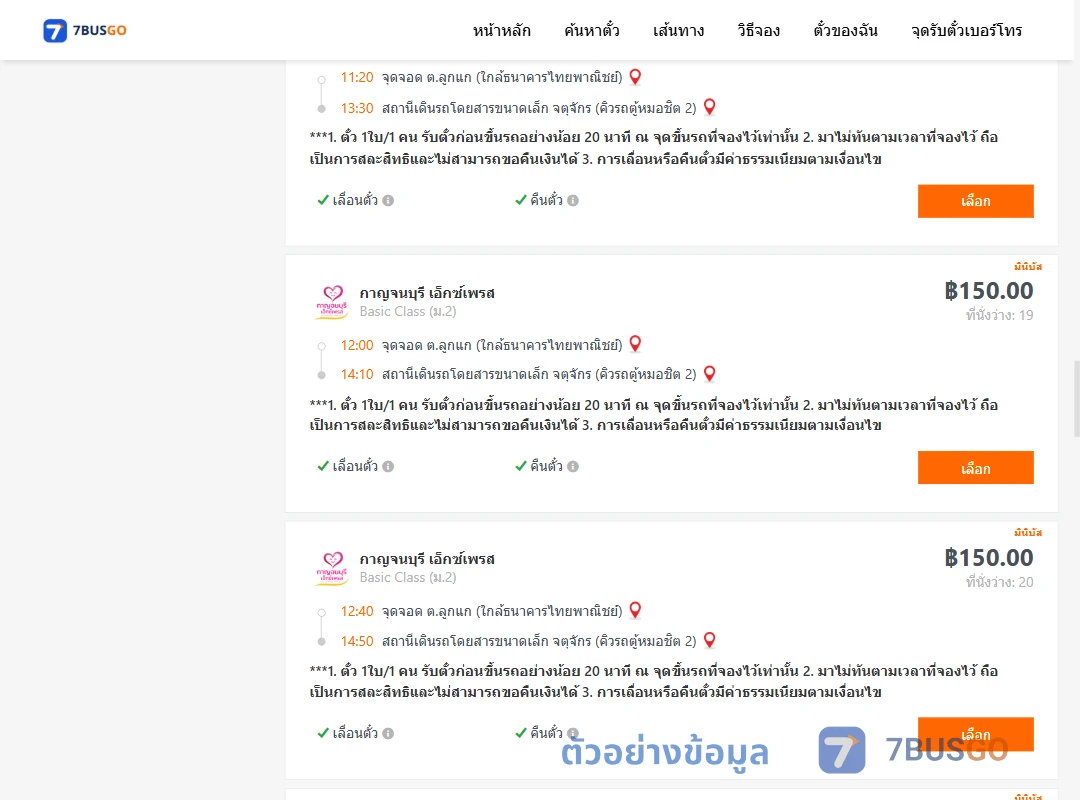Click the page vertical scrollbar thumb
This screenshot has width=1080, height=800.
click(1077, 398)
